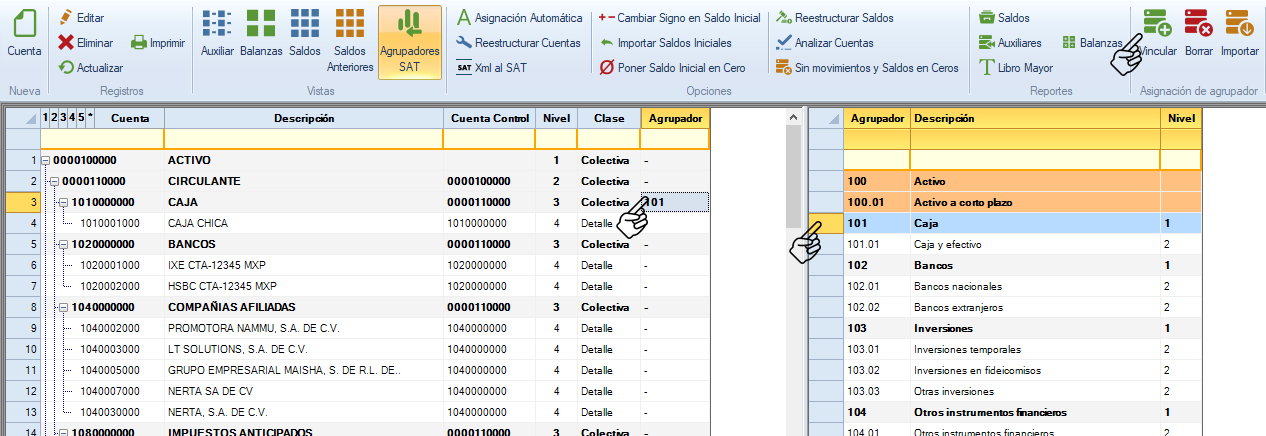Run Asignación Automática
Viewport: 1266px width, 436px height.
click(519, 18)
